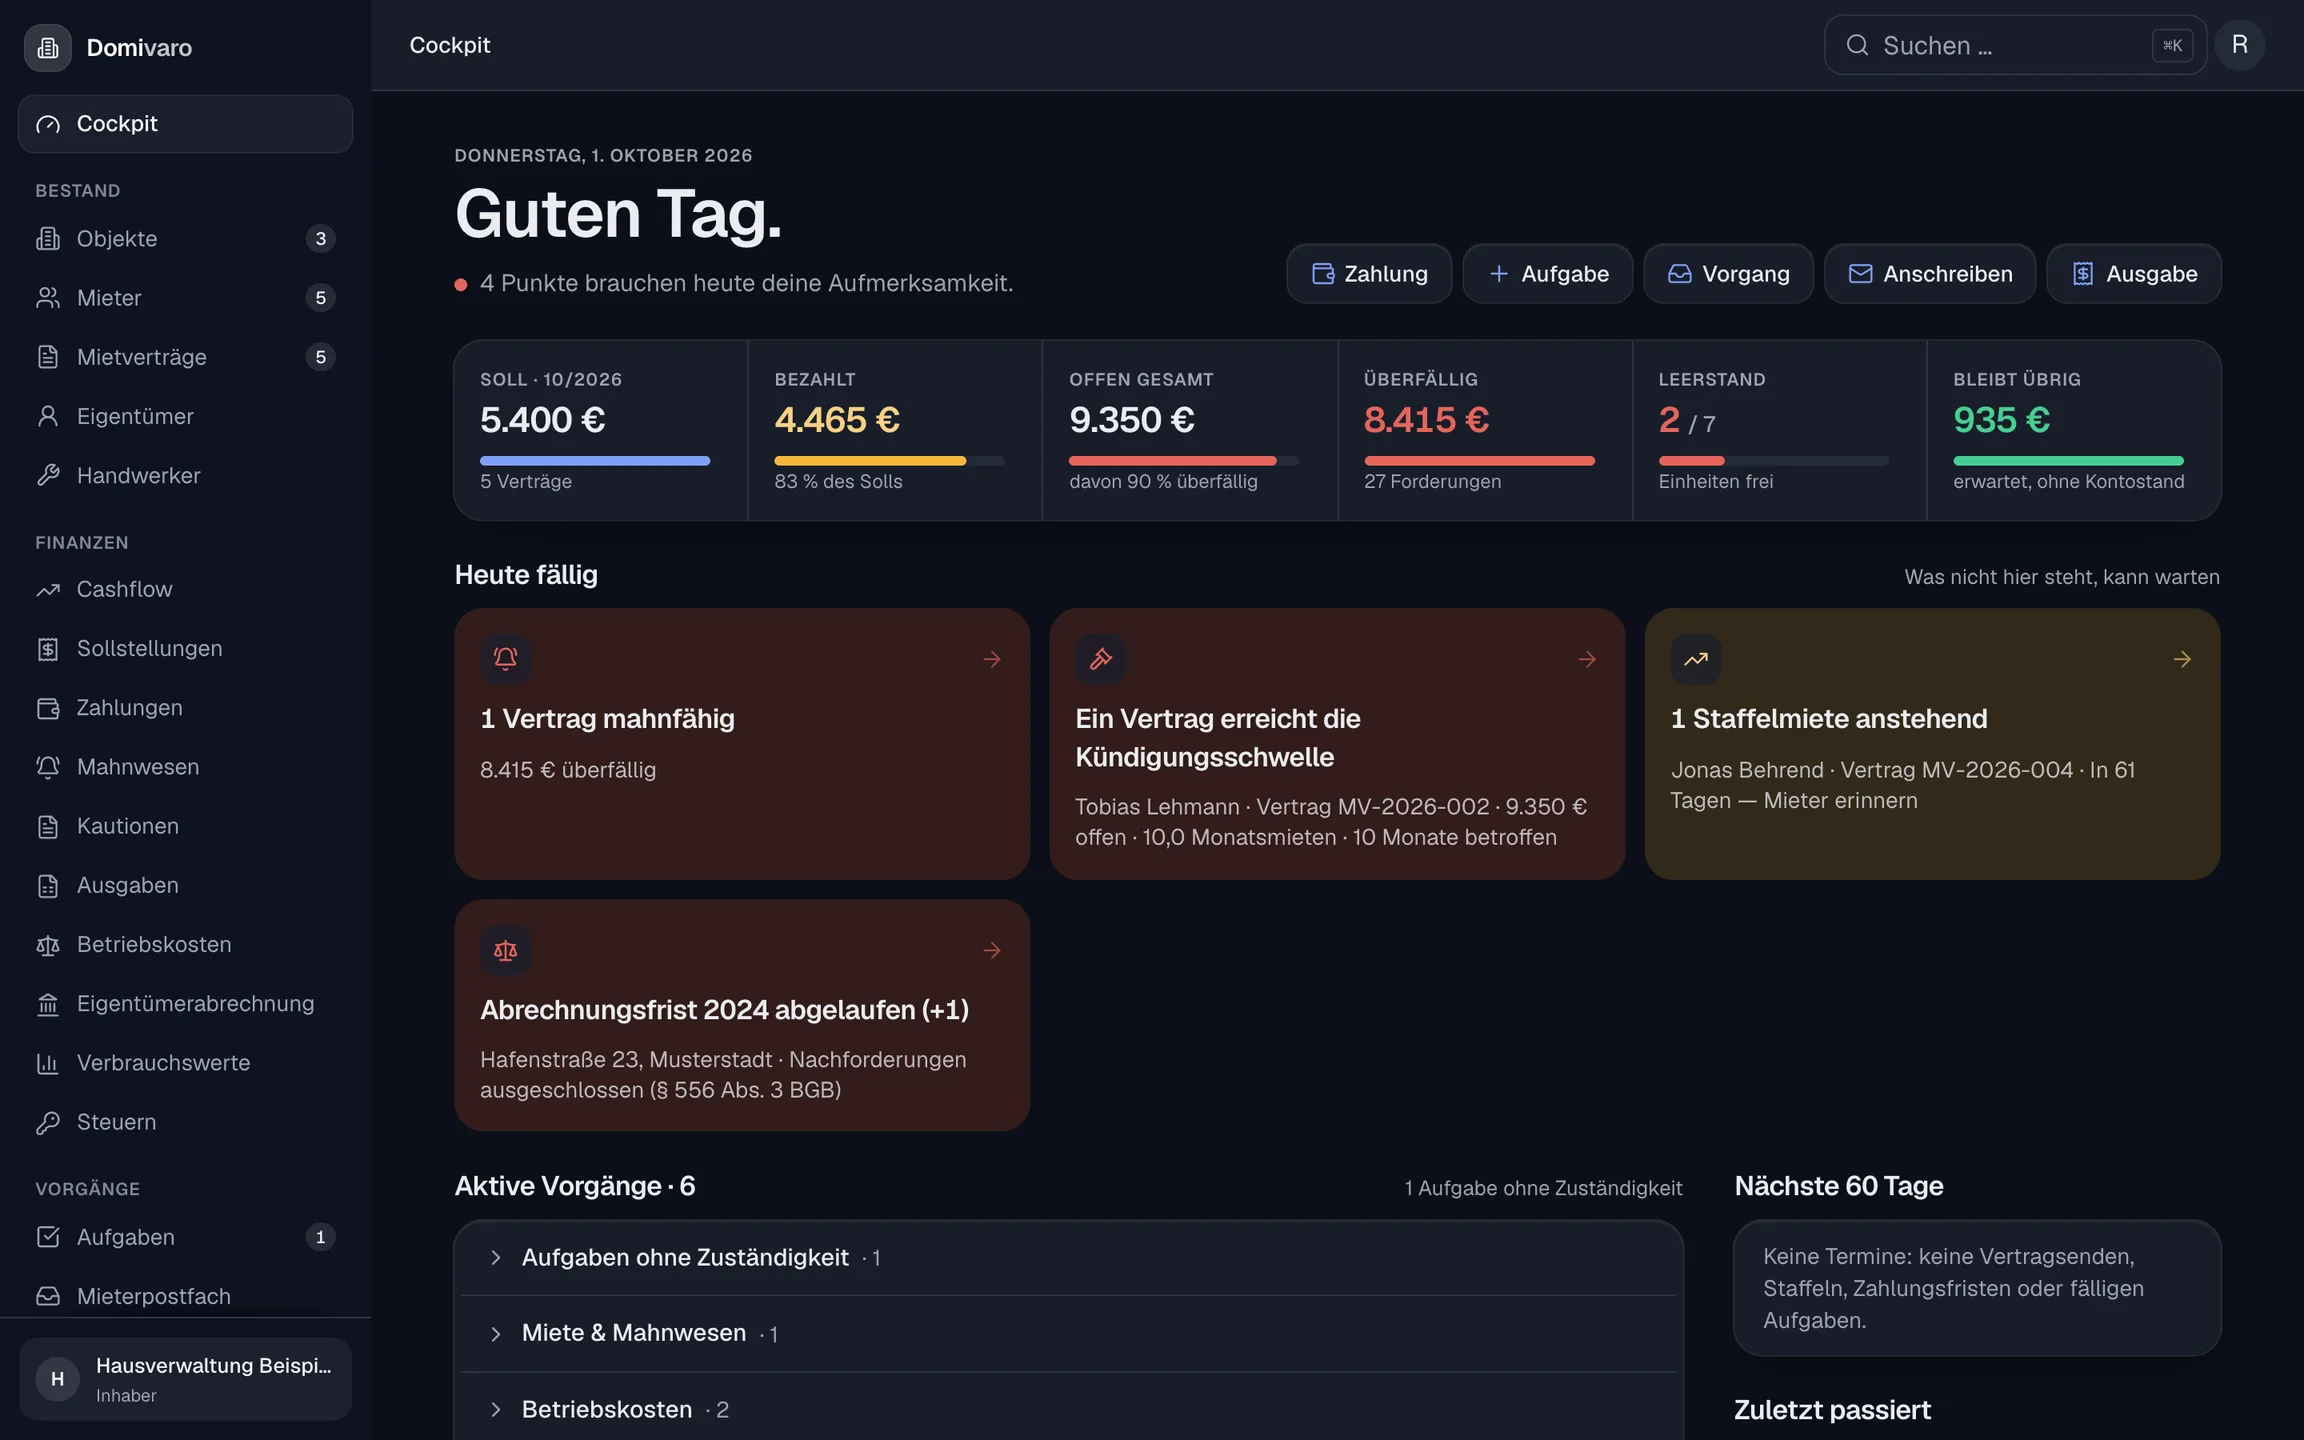Open Hausverwaltung Beispiel account switcher
2304x1440 pixels.
pyautogui.click(x=185, y=1379)
